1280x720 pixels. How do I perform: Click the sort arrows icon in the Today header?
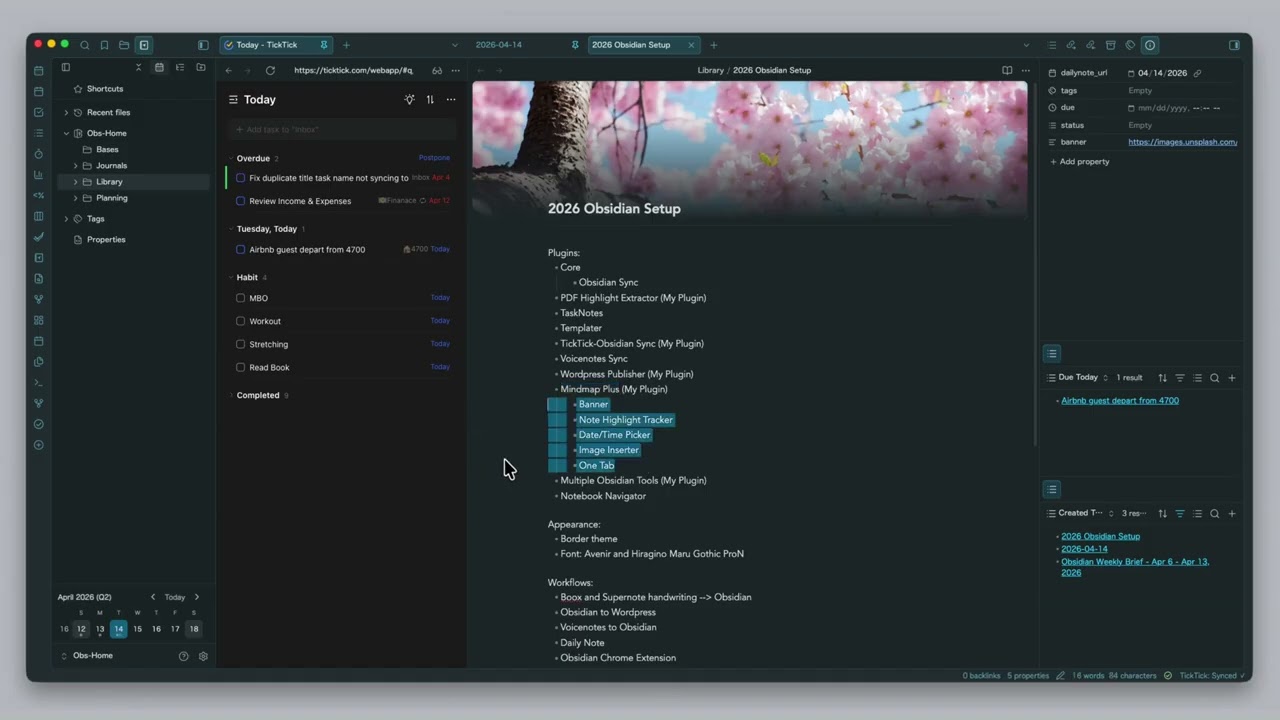pos(430,100)
